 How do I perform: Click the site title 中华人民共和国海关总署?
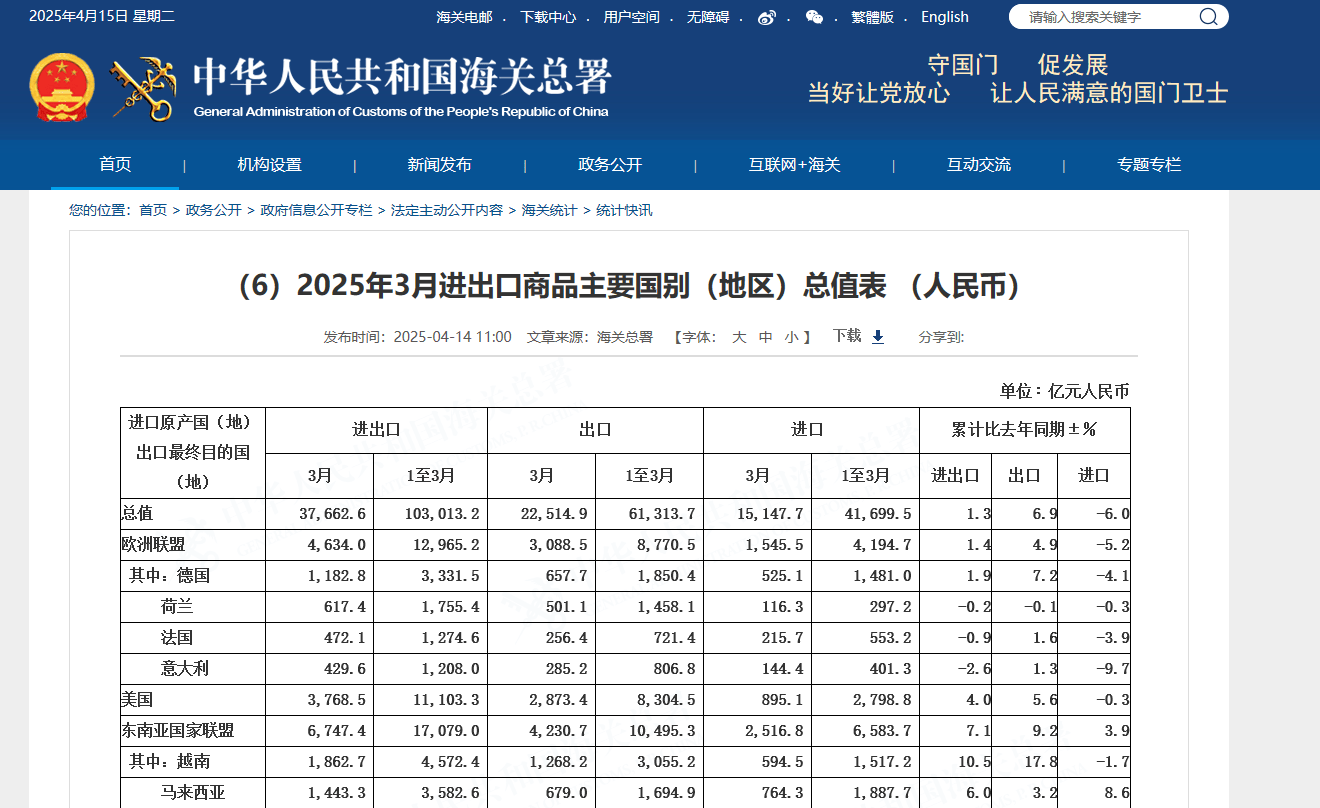[402, 76]
